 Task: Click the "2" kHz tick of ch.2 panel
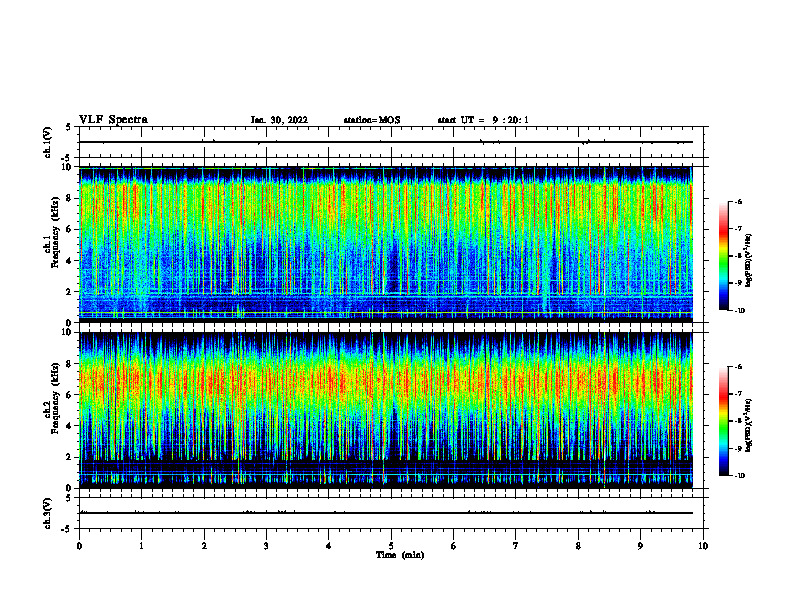69,457
